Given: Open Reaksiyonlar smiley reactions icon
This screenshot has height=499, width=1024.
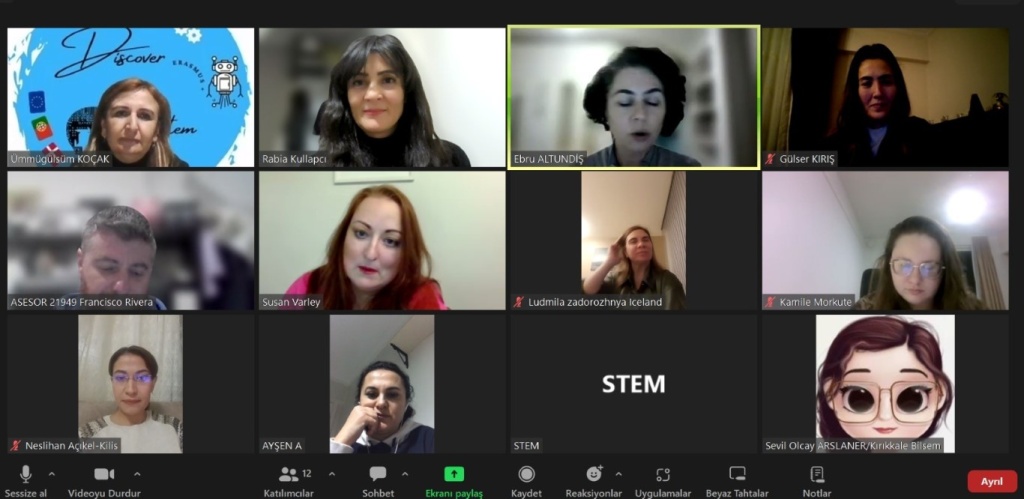Looking at the screenshot, I should click(594, 474).
